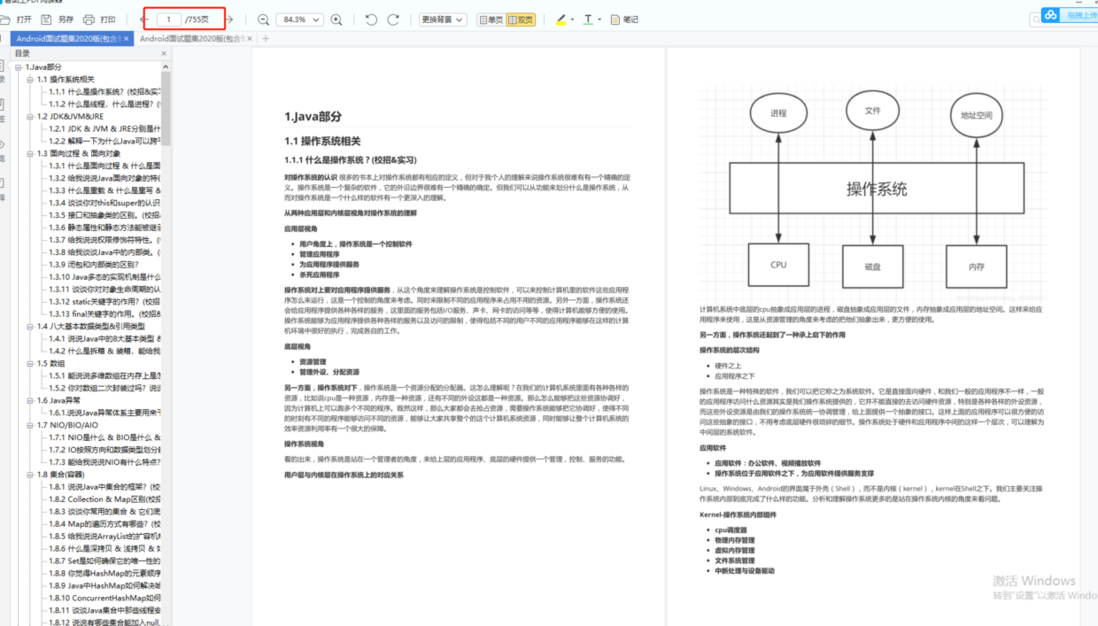Image resolution: width=1098 pixels, height=626 pixels.
Task: Print the document using 打印
Action: click(x=99, y=20)
